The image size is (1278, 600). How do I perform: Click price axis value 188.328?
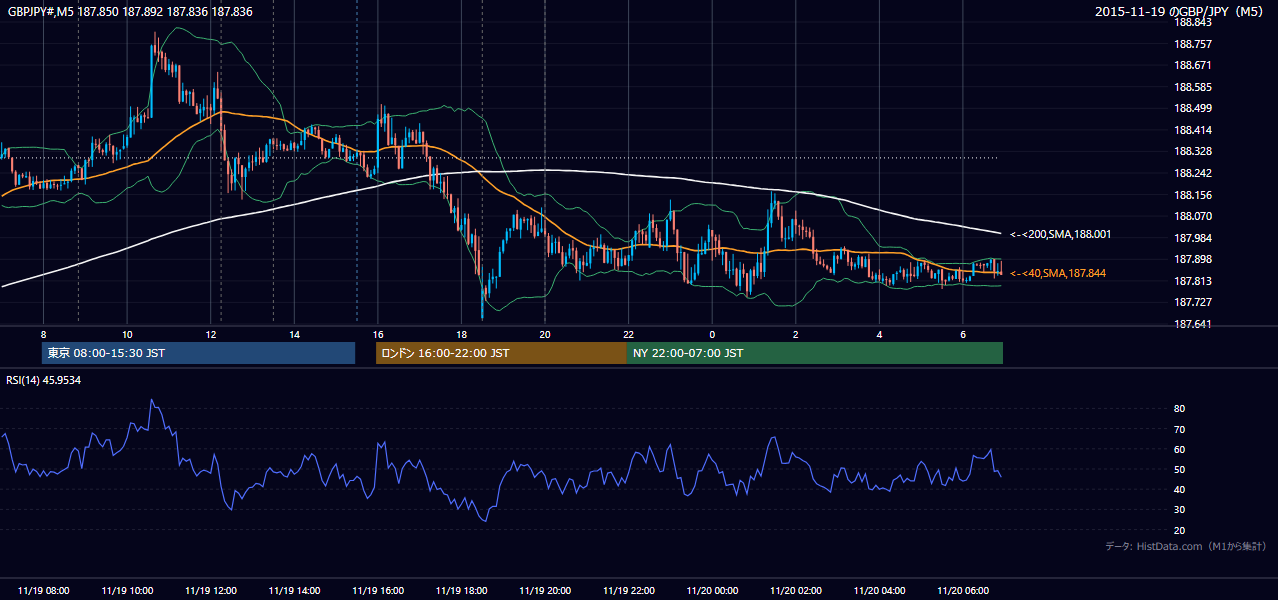1192,151
